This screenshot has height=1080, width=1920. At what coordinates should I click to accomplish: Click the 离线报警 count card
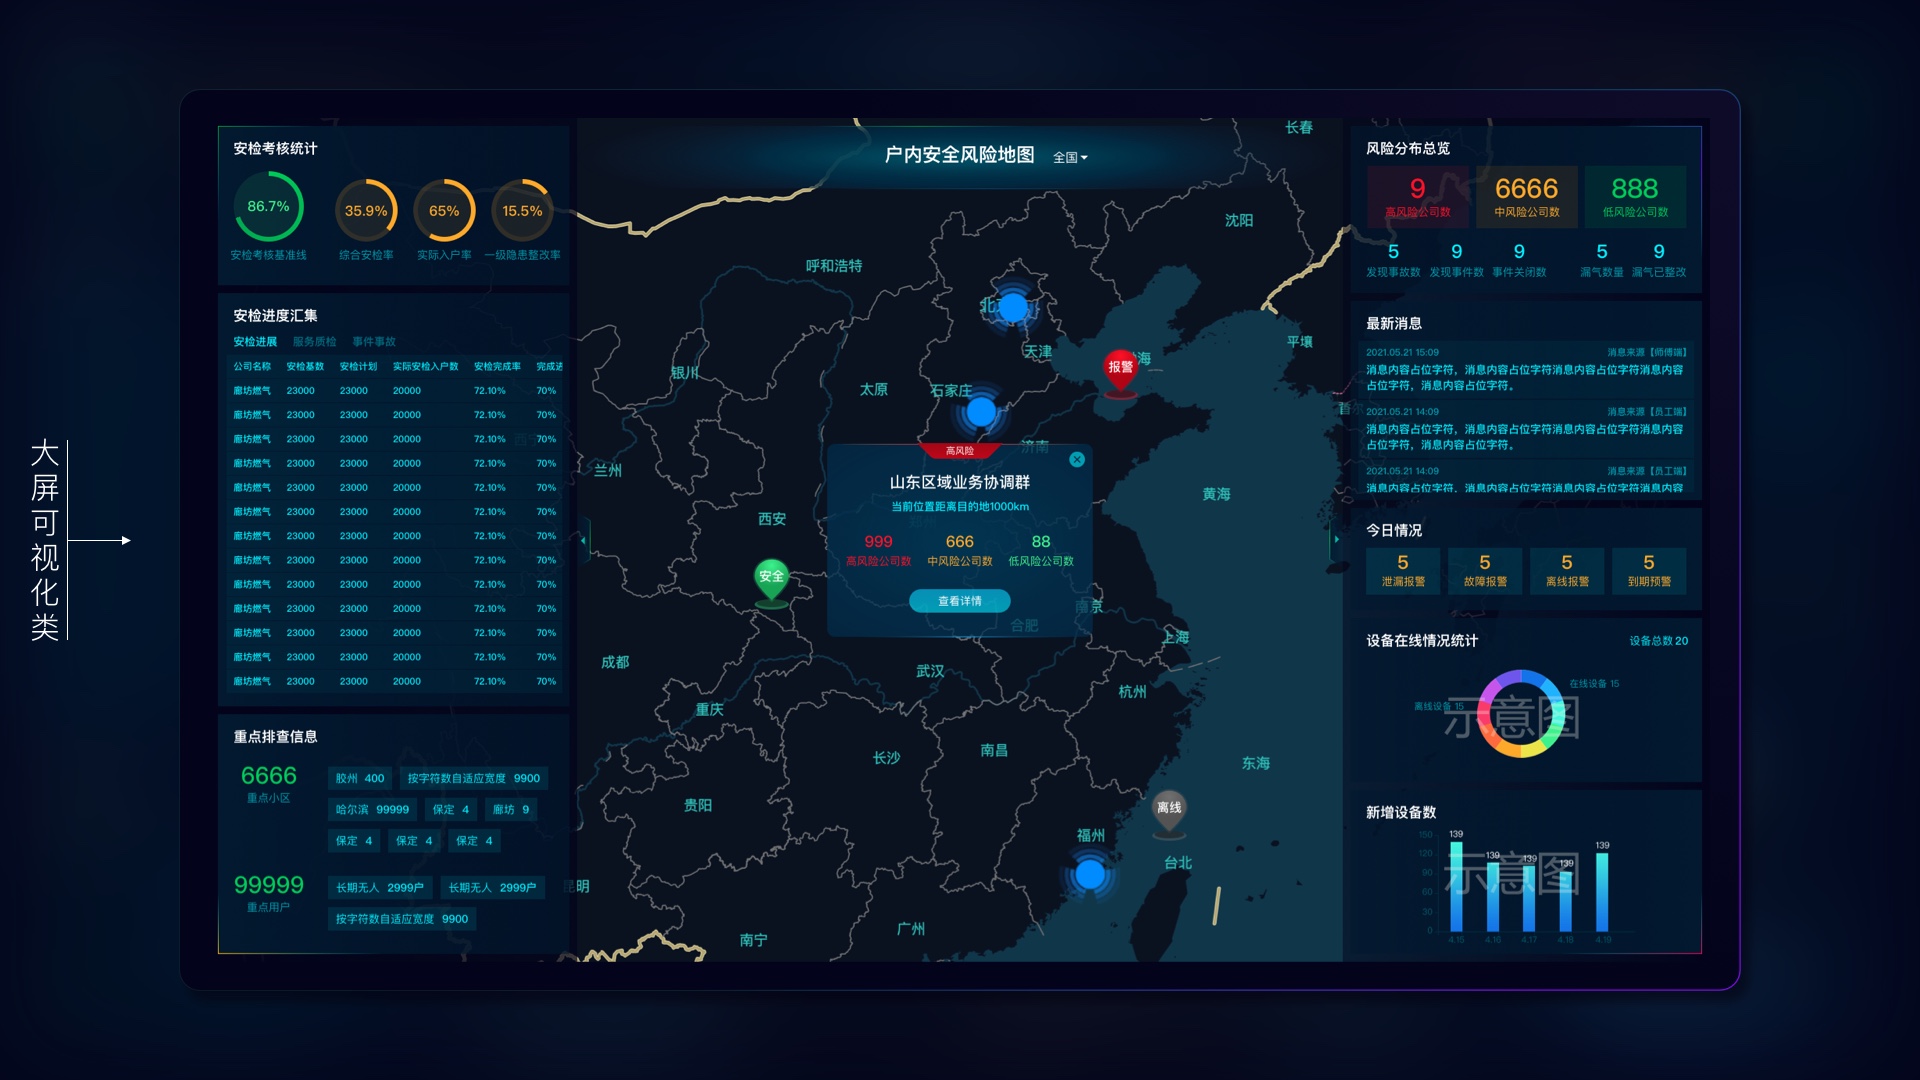tap(1567, 570)
